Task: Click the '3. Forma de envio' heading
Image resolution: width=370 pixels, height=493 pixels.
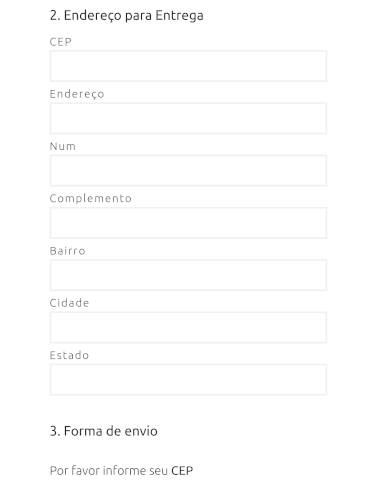Action: tap(104, 431)
